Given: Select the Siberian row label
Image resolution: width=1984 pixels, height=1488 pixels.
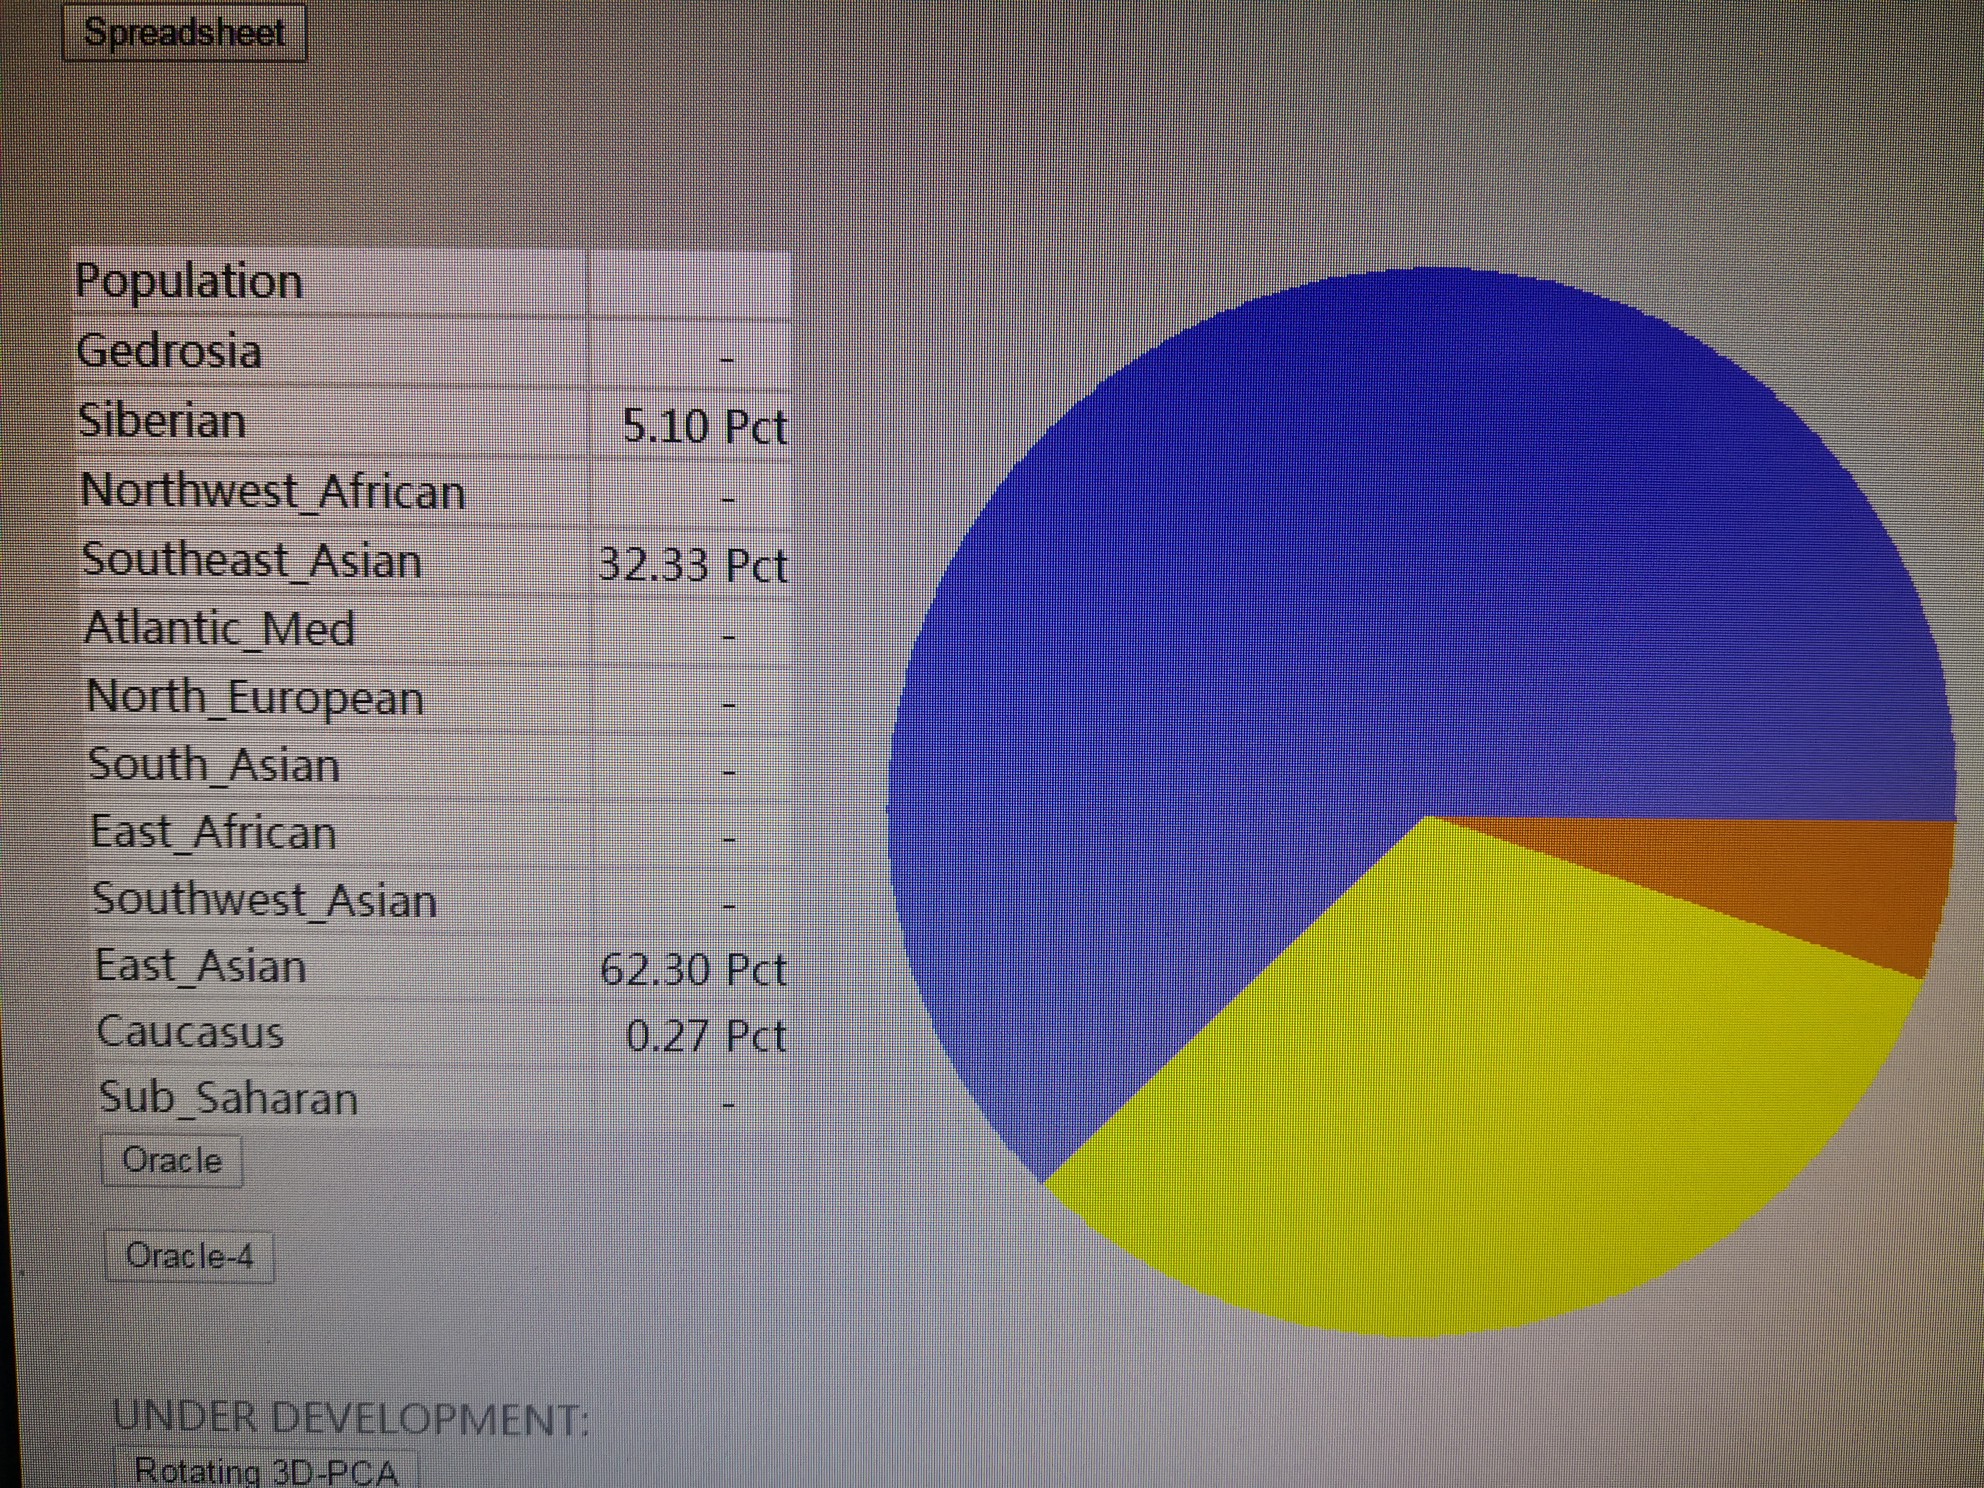Looking at the screenshot, I should pos(162,420).
